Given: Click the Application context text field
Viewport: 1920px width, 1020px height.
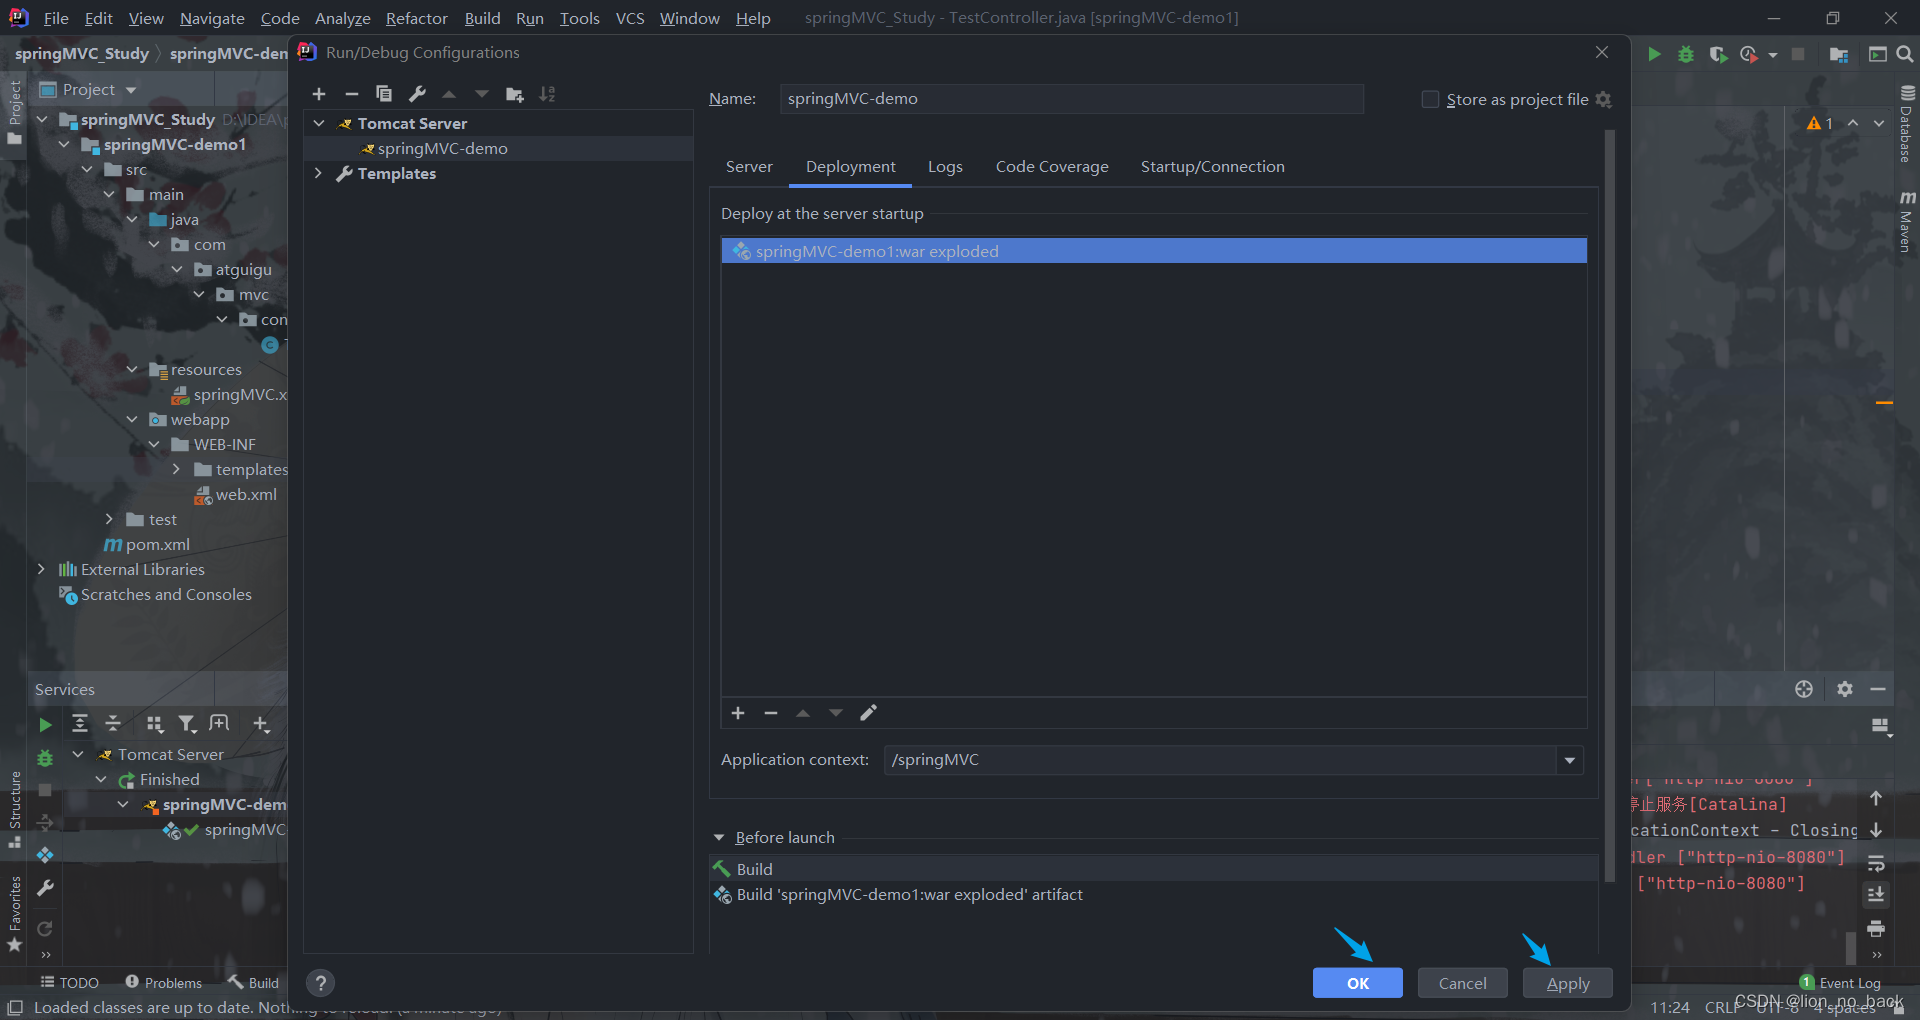Looking at the screenshot, I should 1220,760.
